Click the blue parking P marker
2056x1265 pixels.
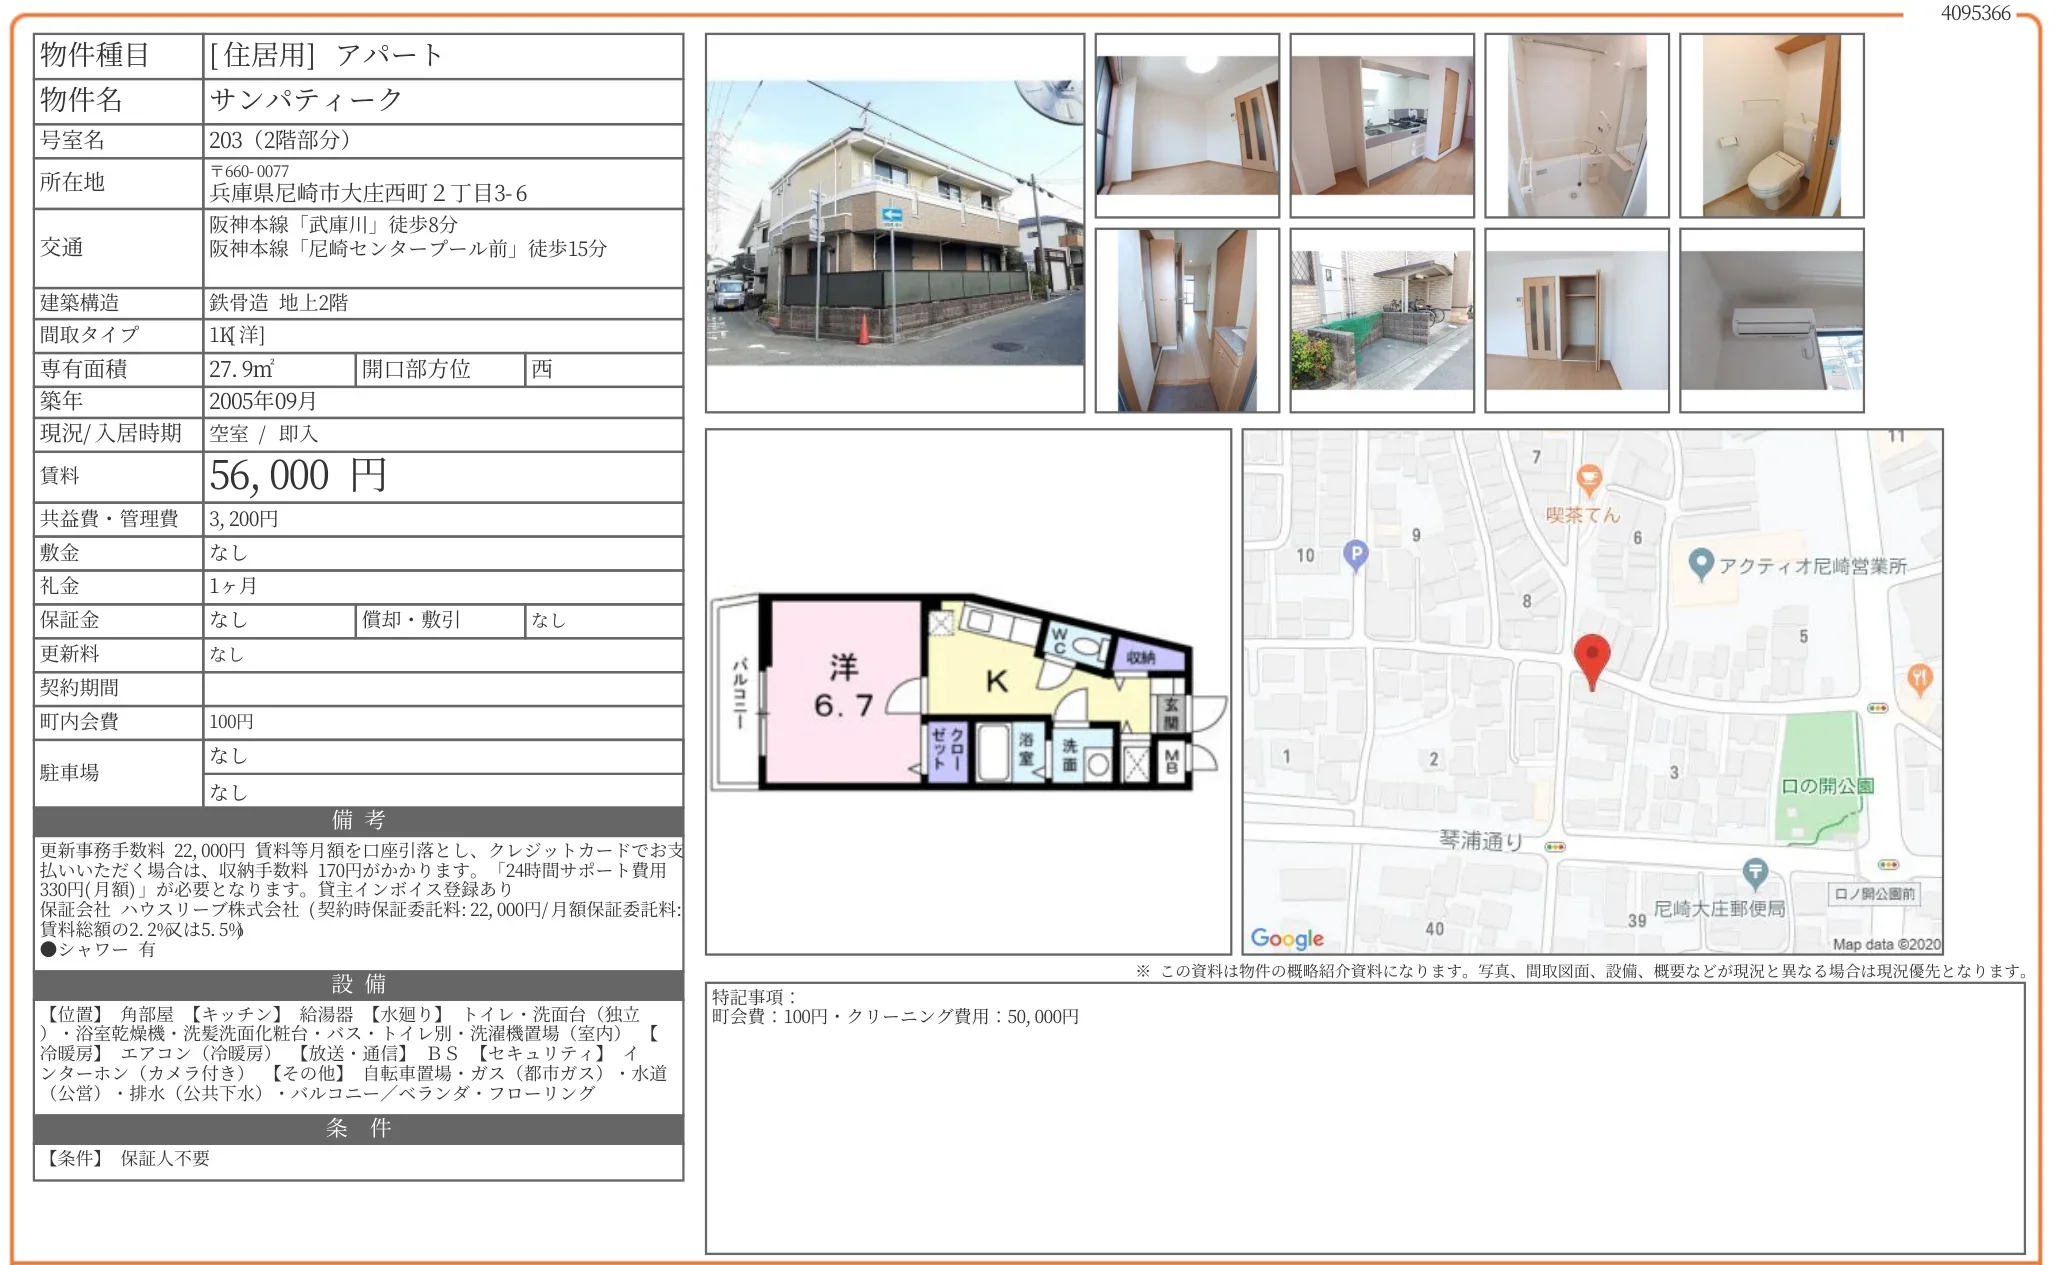click(x=1355, y=554)
